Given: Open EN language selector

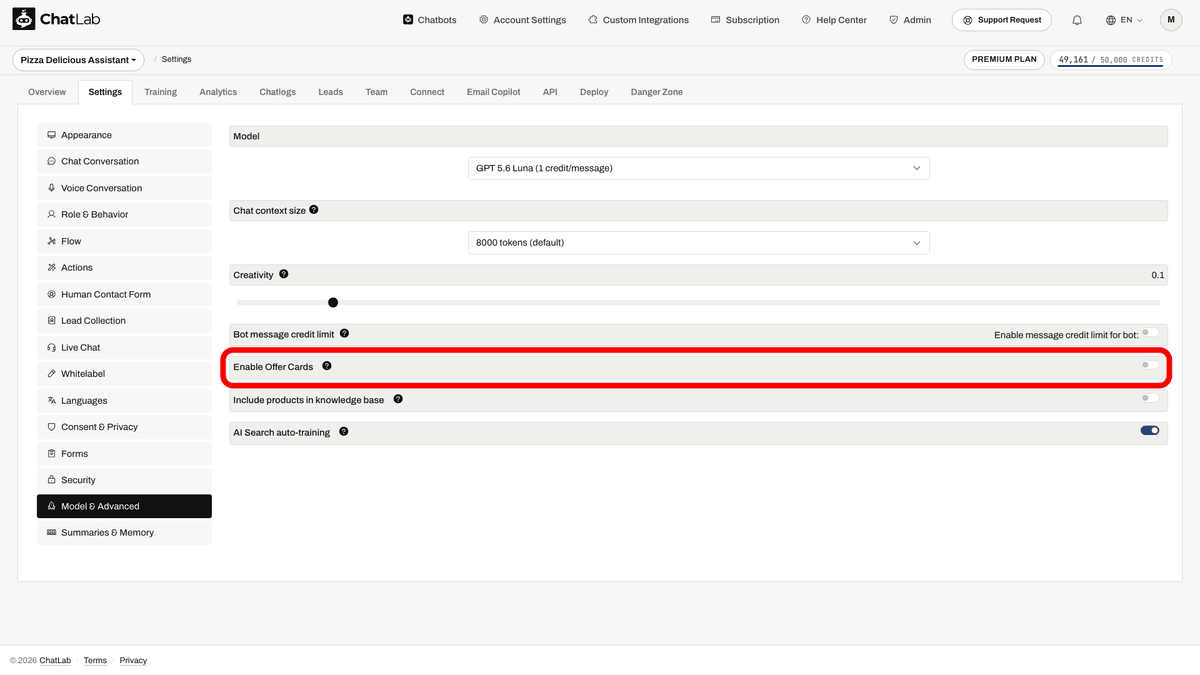Looking at the screenshot, I should pos(1124,20).
